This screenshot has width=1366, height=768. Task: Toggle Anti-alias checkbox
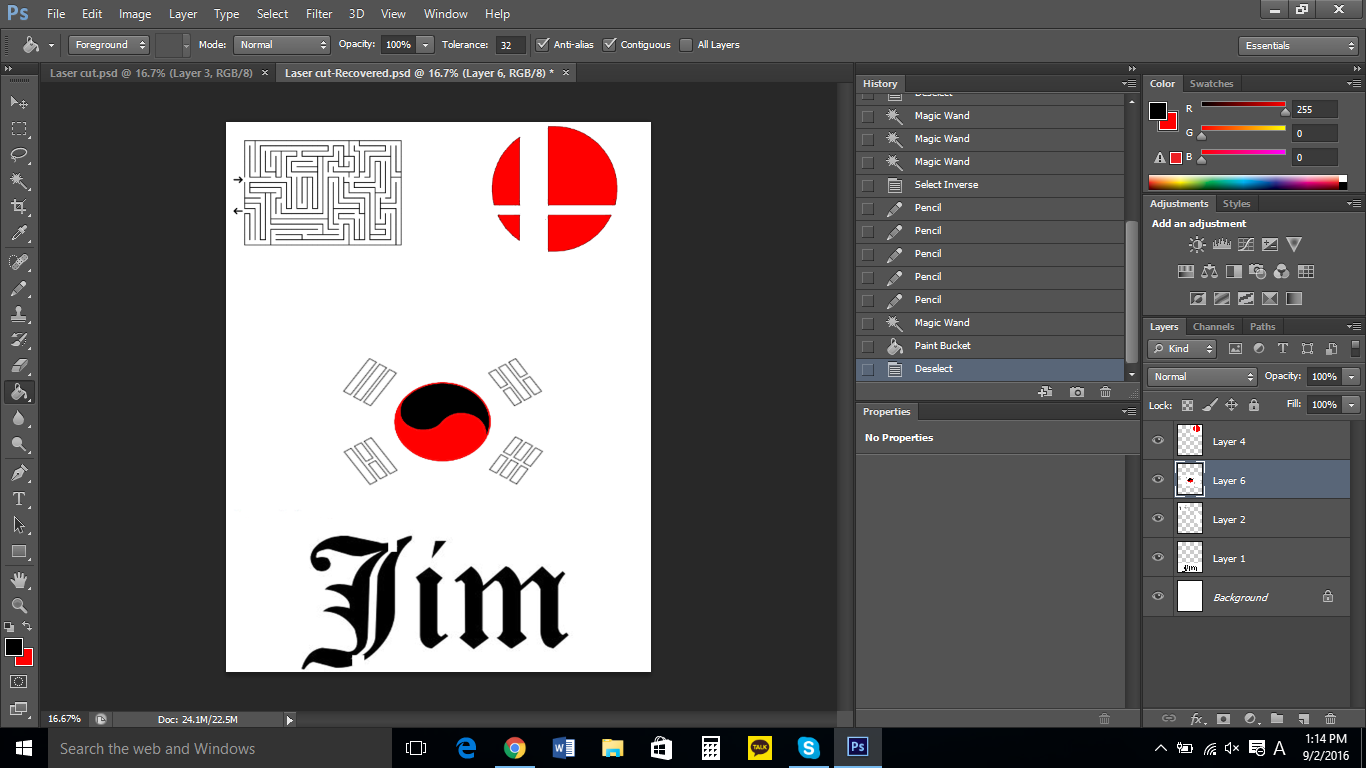click(x=542, y=44)
